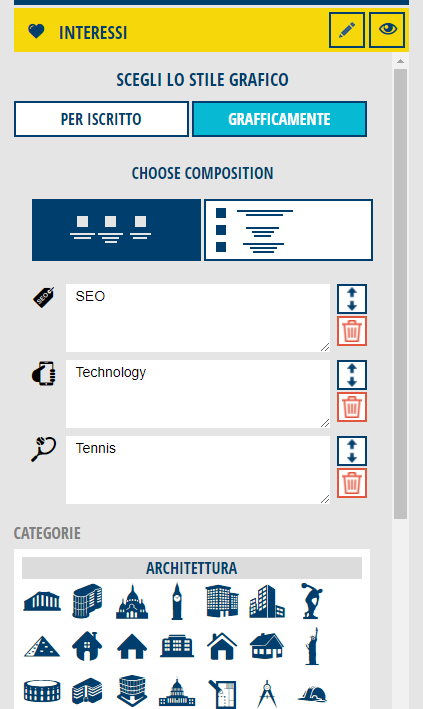Pick the Statue of Liberty icon
This screenshot has width=423, height=709.
click(312, 646)
